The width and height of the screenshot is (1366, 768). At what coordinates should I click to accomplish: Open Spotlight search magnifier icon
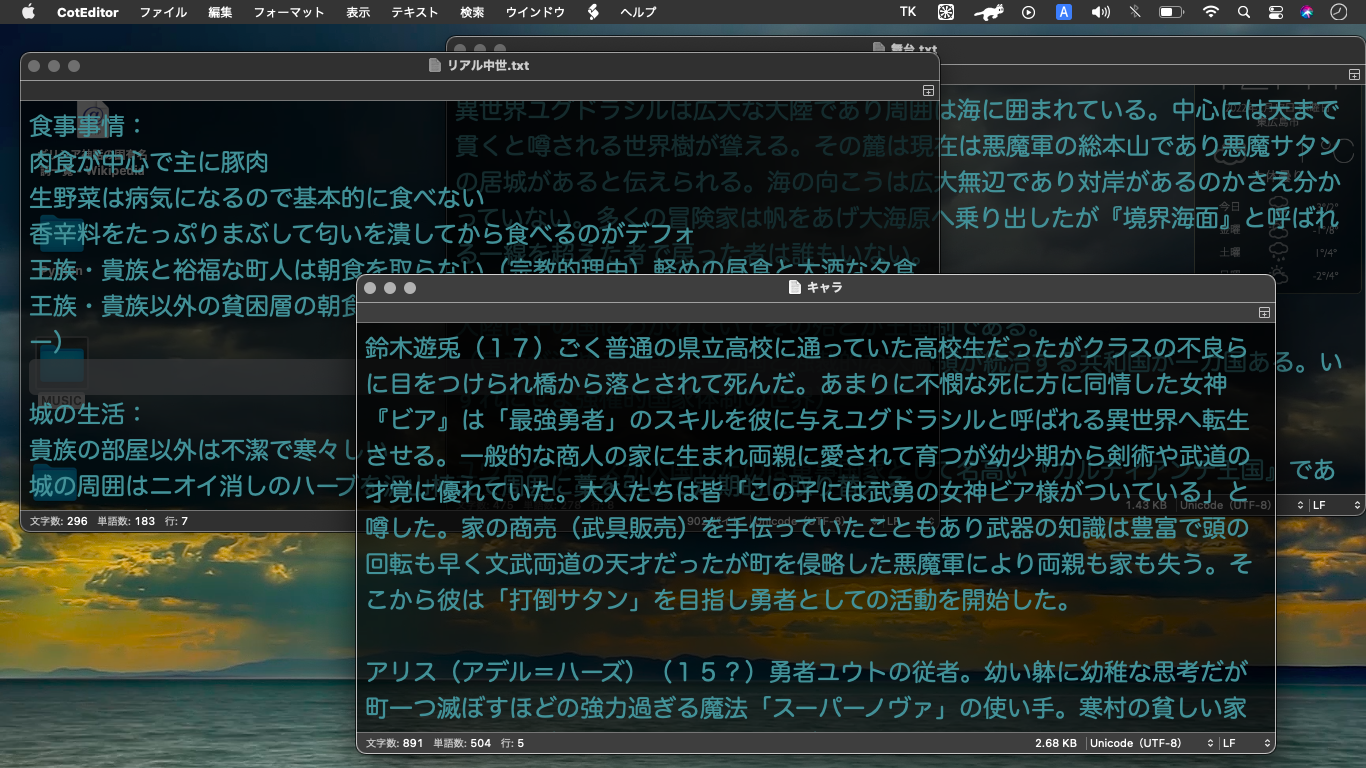(1244, 12)
